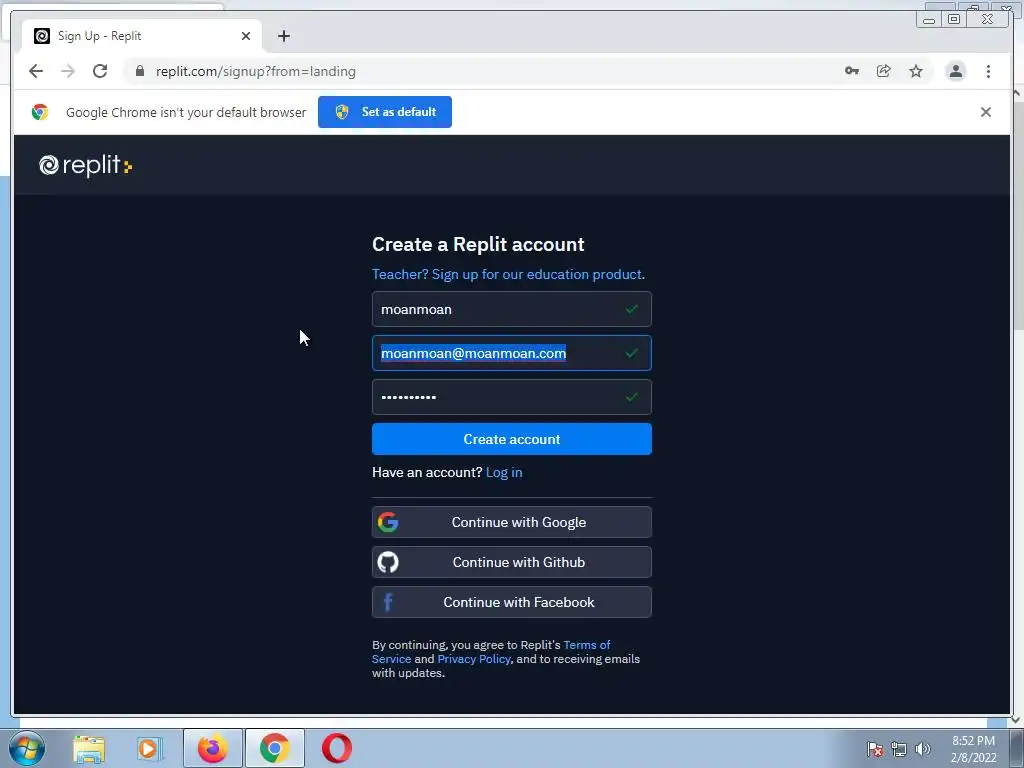Viewport: 1024px width, 768px height.
Task: Open the Chrome three-dot menu
Action: click(988, 71)
